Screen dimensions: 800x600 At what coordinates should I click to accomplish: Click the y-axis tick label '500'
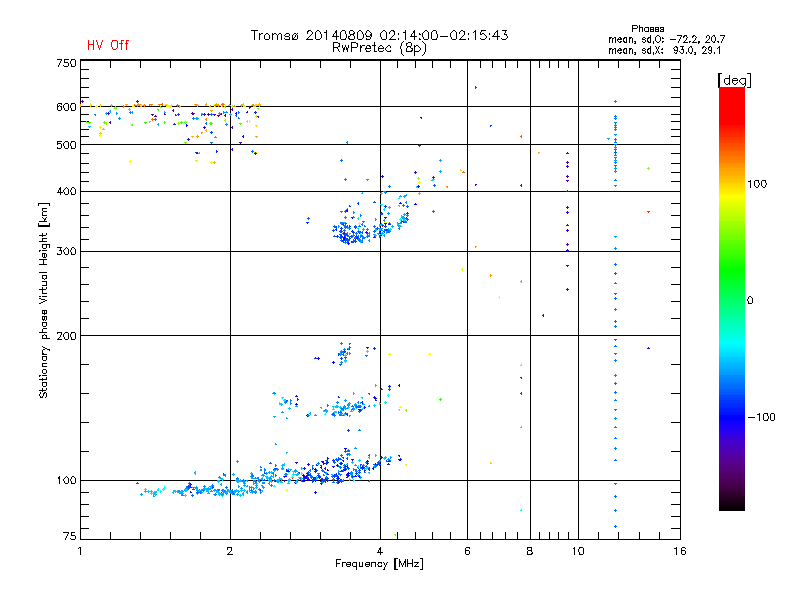(66, 145)
